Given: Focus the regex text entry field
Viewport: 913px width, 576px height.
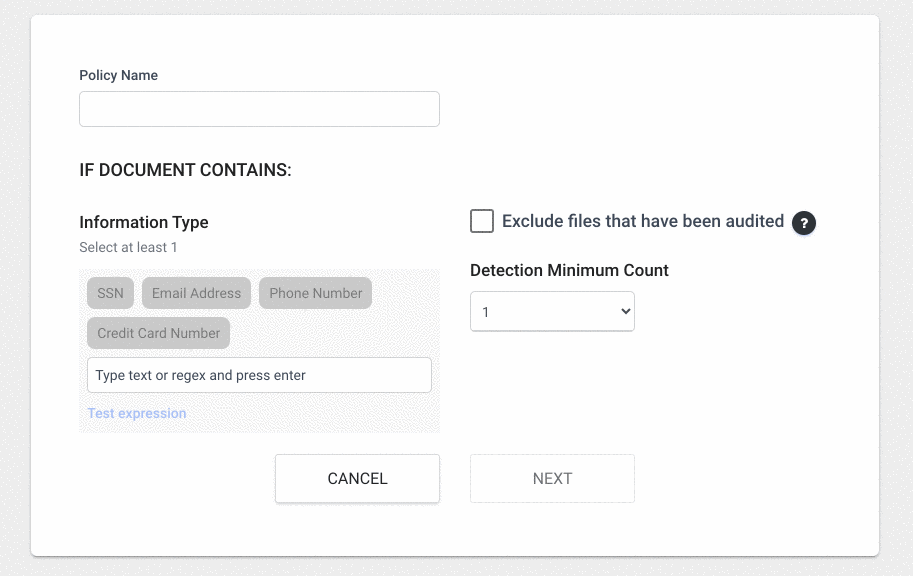Looking at the screenshot, I should 259,375.
